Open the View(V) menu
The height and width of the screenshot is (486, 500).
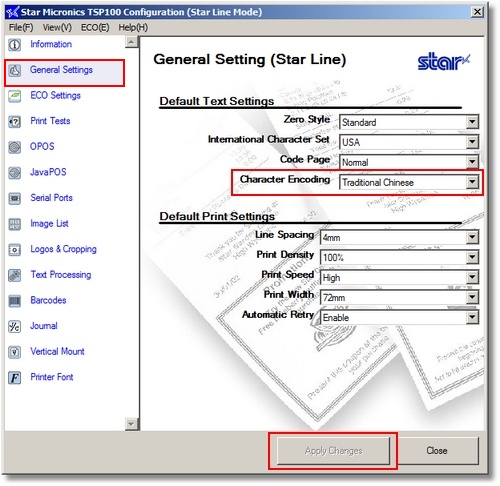coord(57,27)
